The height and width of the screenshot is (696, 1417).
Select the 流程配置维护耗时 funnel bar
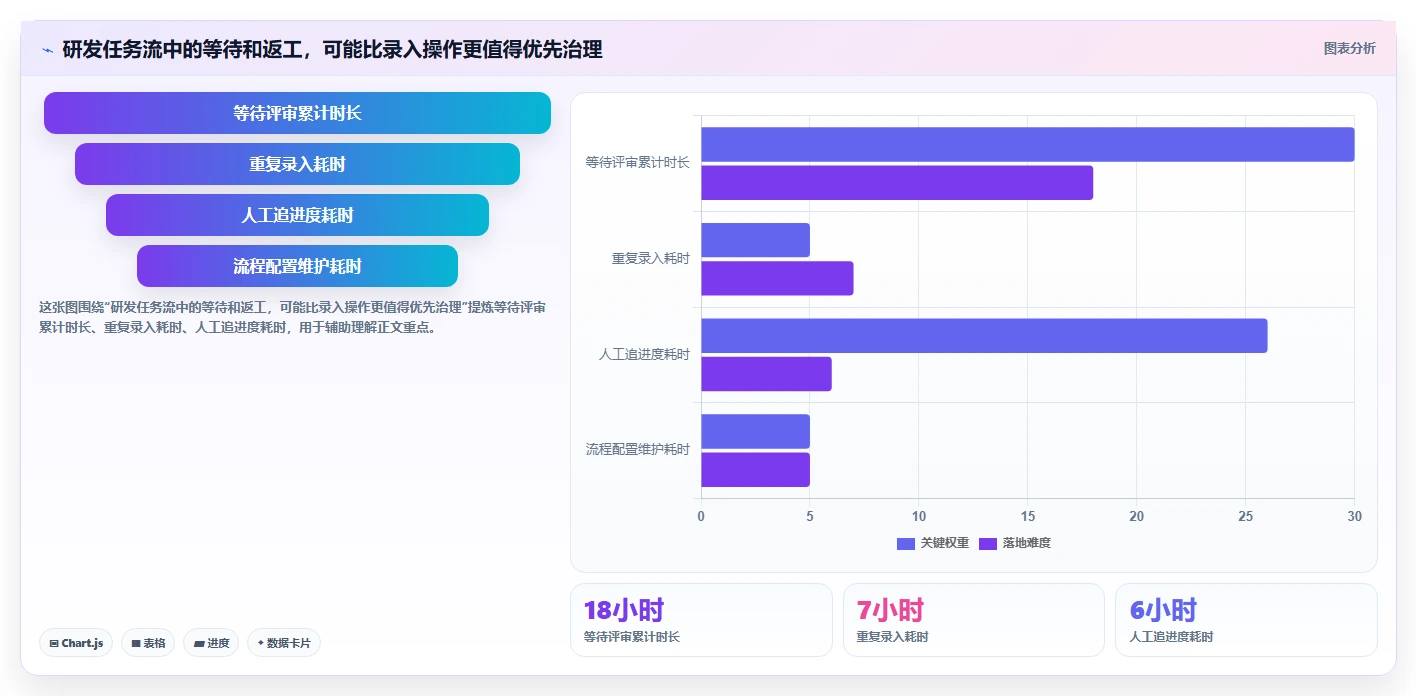tap(297, 266)
